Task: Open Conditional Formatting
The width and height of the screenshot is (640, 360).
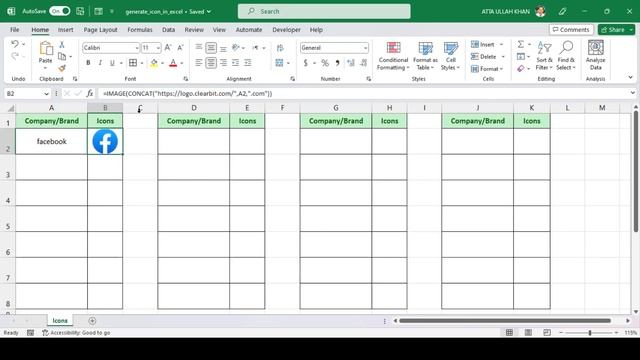Action: pyautogui.click(x=393, y=56)
